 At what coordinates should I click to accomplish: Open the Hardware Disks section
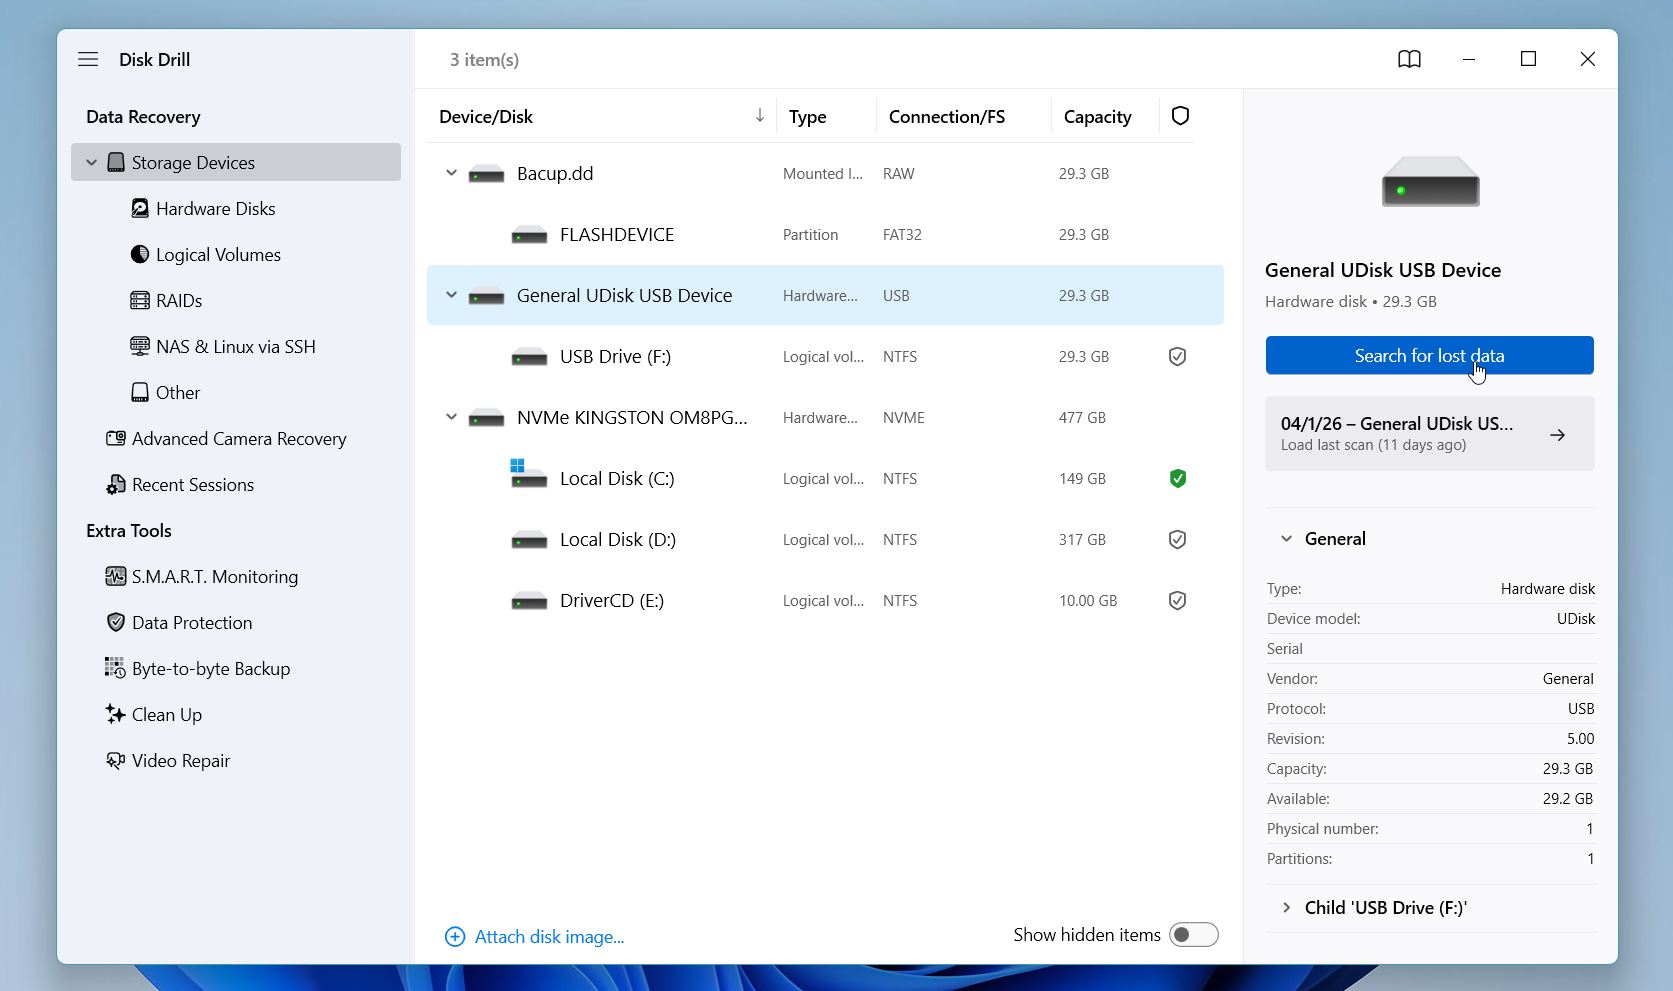pos(214,208)
